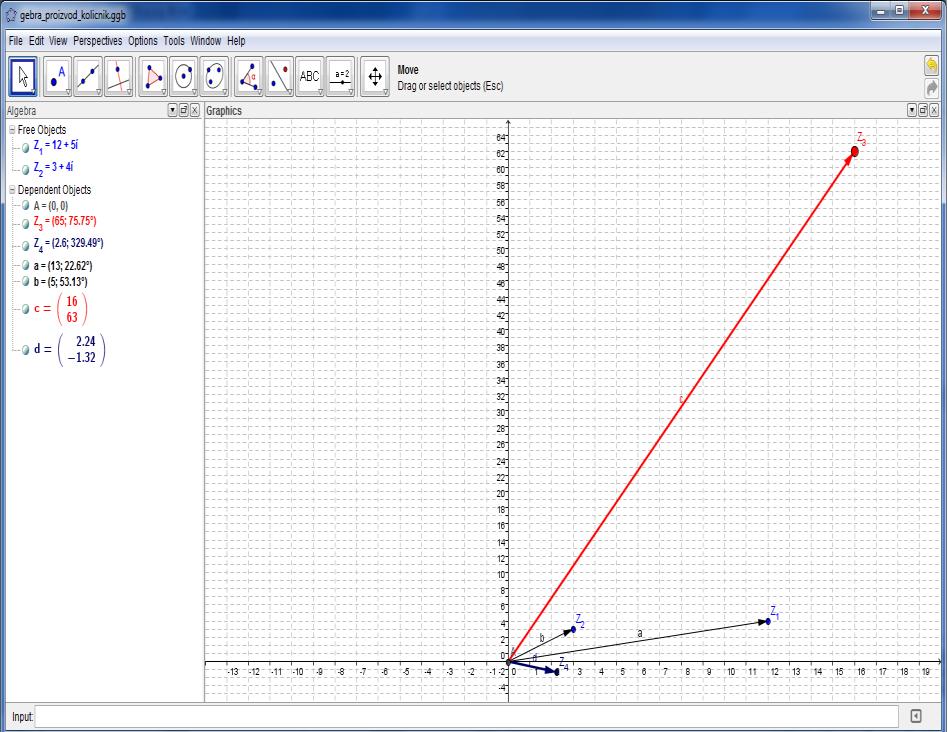Select the Z3 = (65; 75.75°) entry
Image resolution: width=948 pixels, height=732 pixels.
click(x=65, y=222)
